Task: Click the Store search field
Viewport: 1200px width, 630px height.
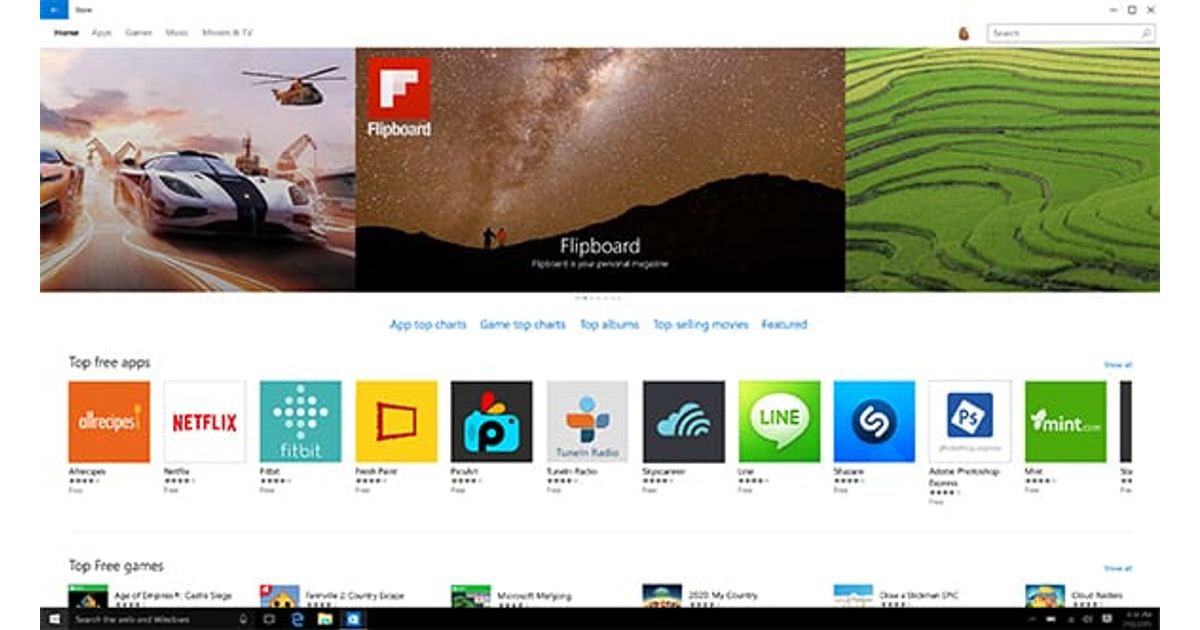Action: [1065, 33]
